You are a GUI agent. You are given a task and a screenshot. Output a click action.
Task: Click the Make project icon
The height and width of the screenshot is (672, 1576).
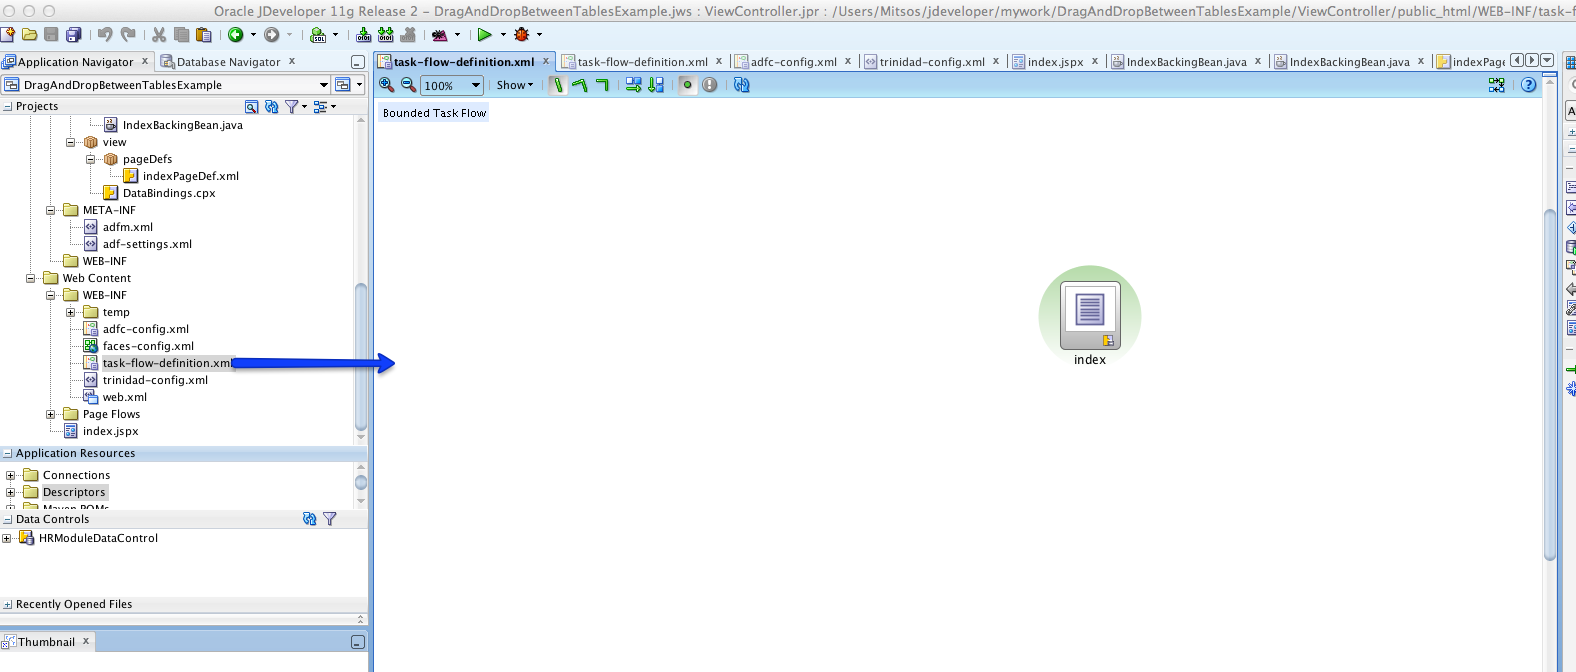(x=364, y=35)
